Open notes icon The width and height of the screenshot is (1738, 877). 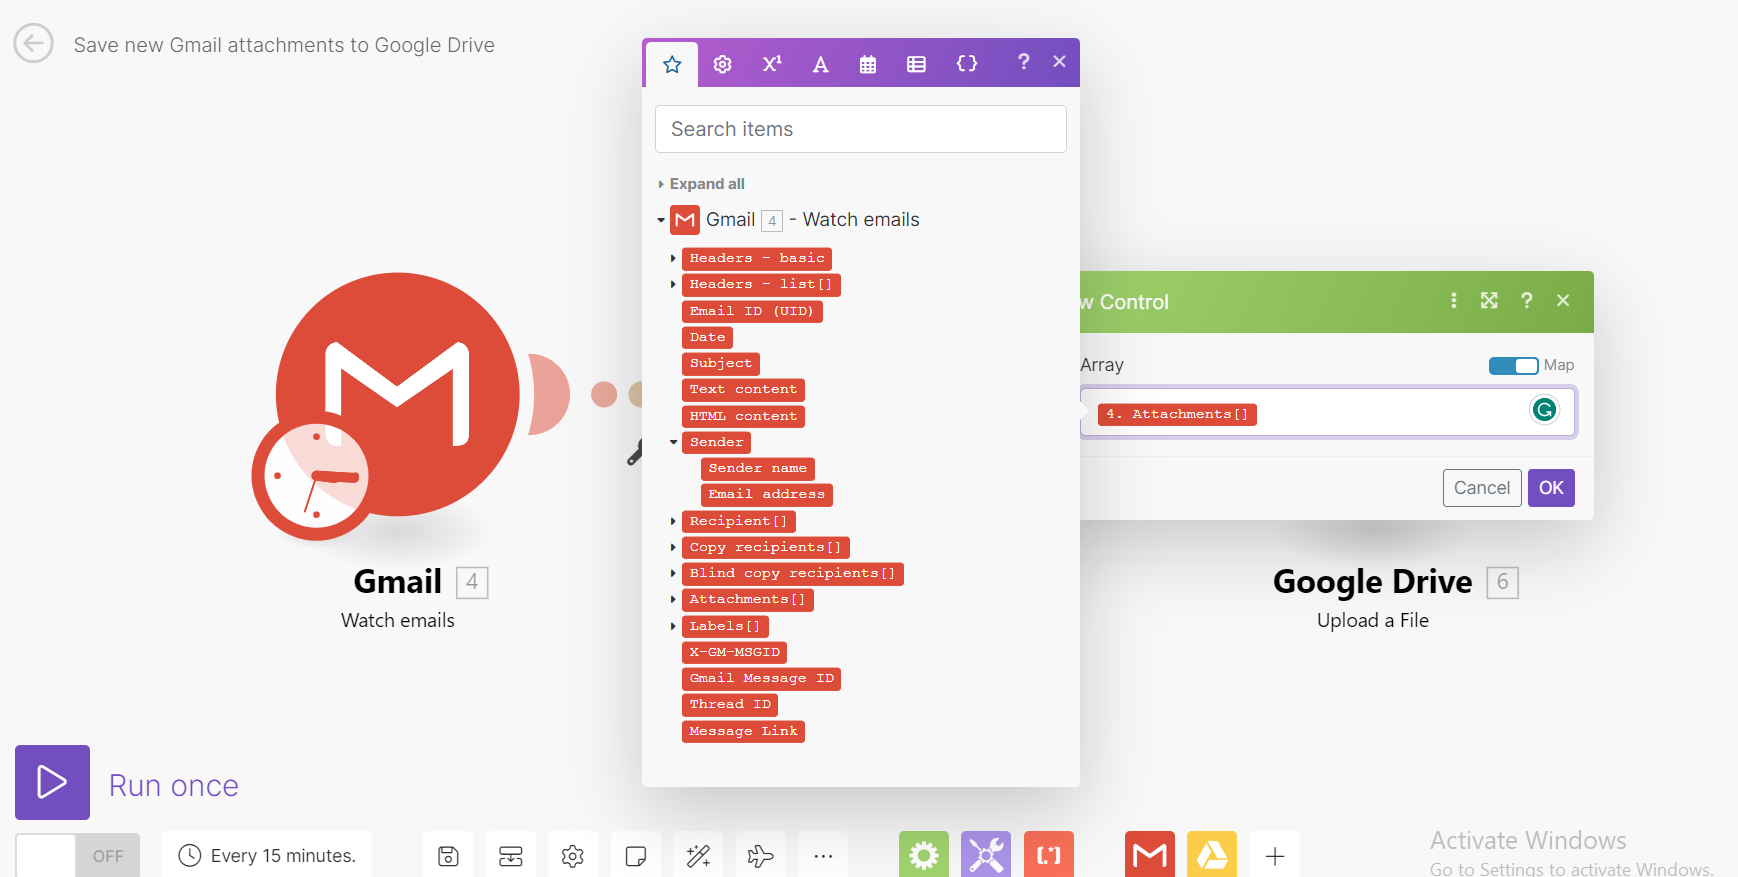pos(635,856)
